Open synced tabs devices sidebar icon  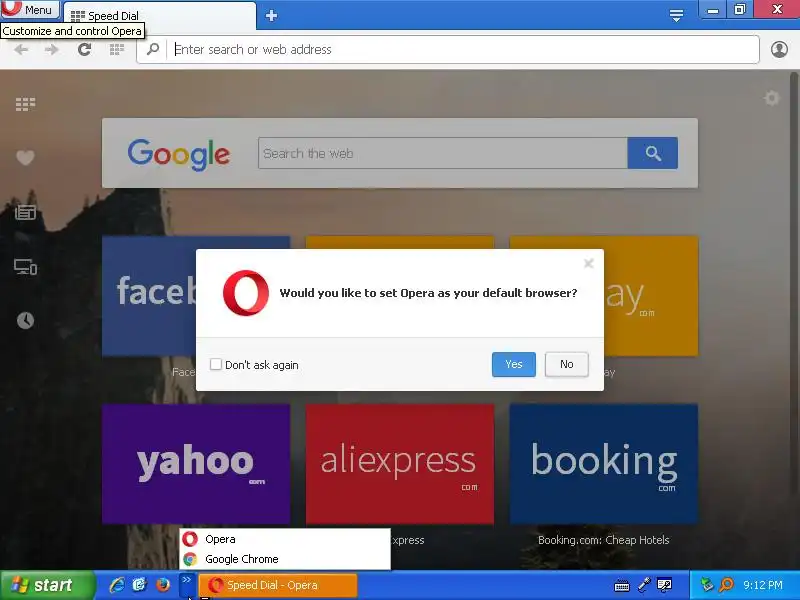[26, 266]
